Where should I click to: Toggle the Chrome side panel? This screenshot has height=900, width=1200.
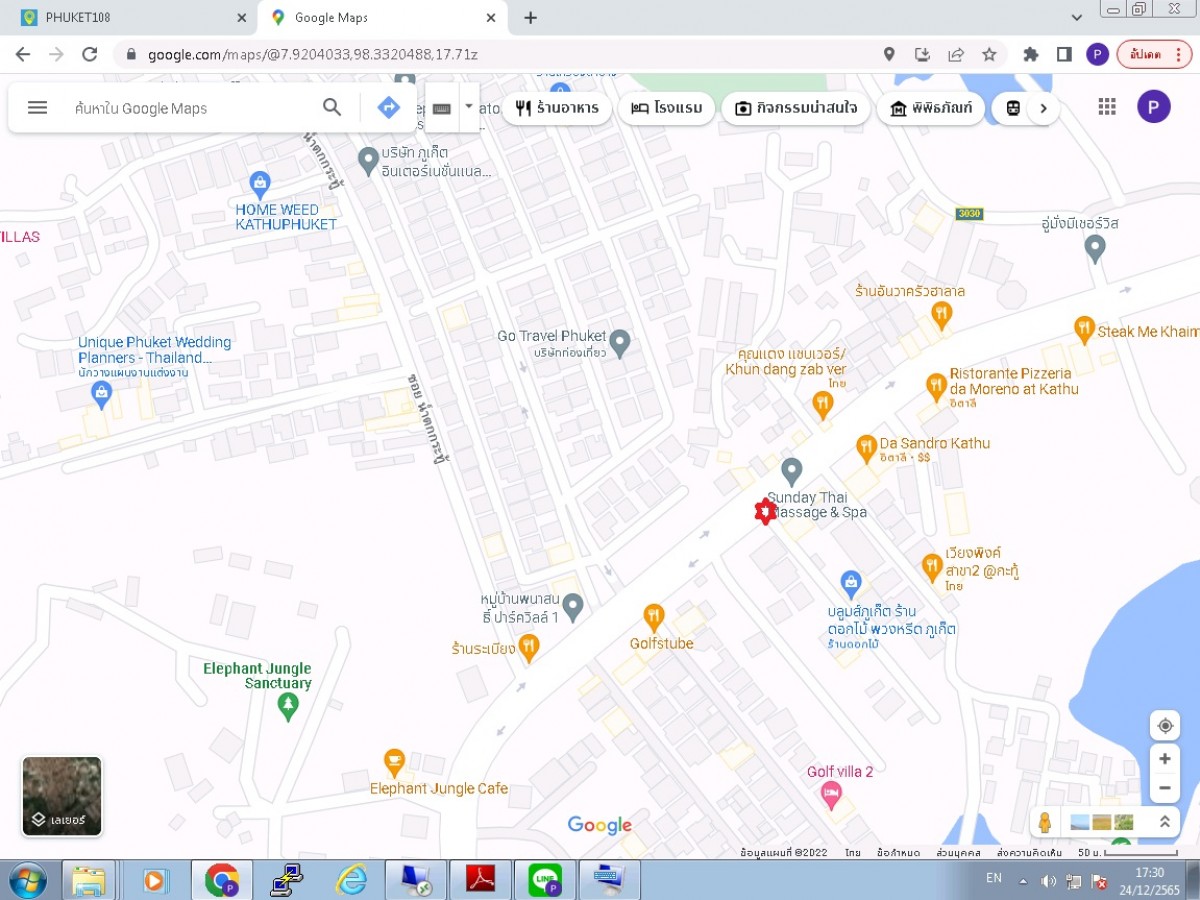point(1064,54)
